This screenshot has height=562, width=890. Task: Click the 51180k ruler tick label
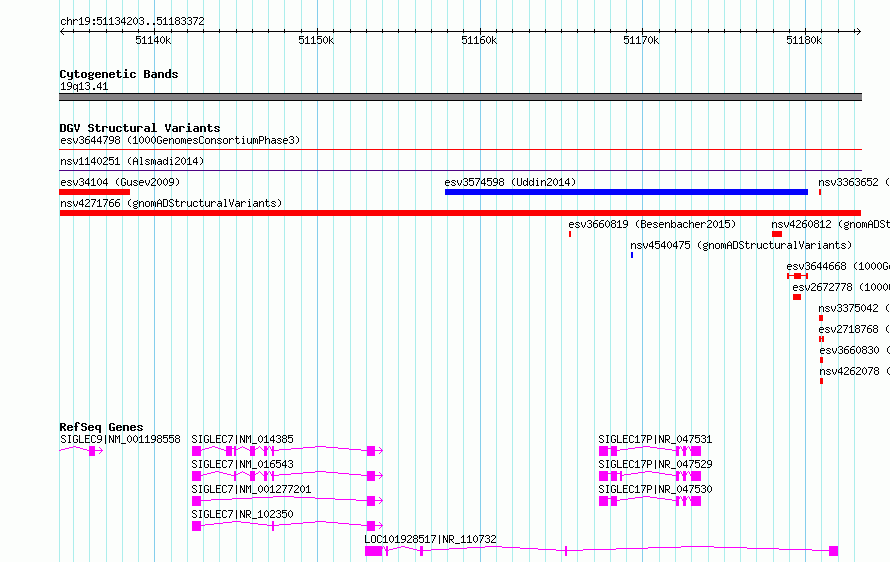tap(804, 40)
